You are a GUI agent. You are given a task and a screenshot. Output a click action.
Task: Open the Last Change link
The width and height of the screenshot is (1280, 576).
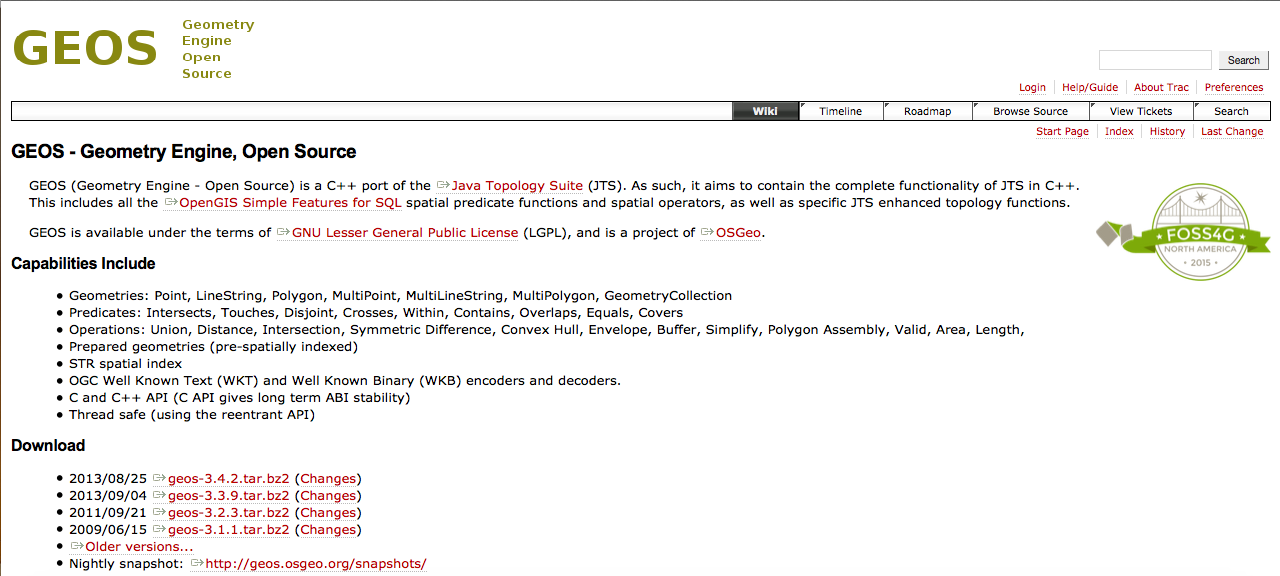tap(1232, 132)
